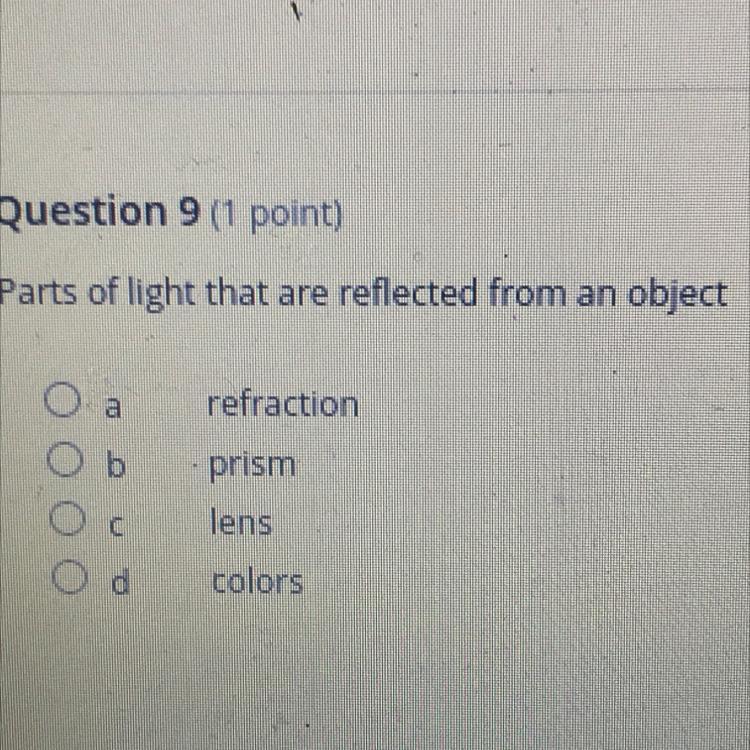This screenshot has height=750, width=750.
Task: Mark option c radio button
Action: [x=67, y=518]
